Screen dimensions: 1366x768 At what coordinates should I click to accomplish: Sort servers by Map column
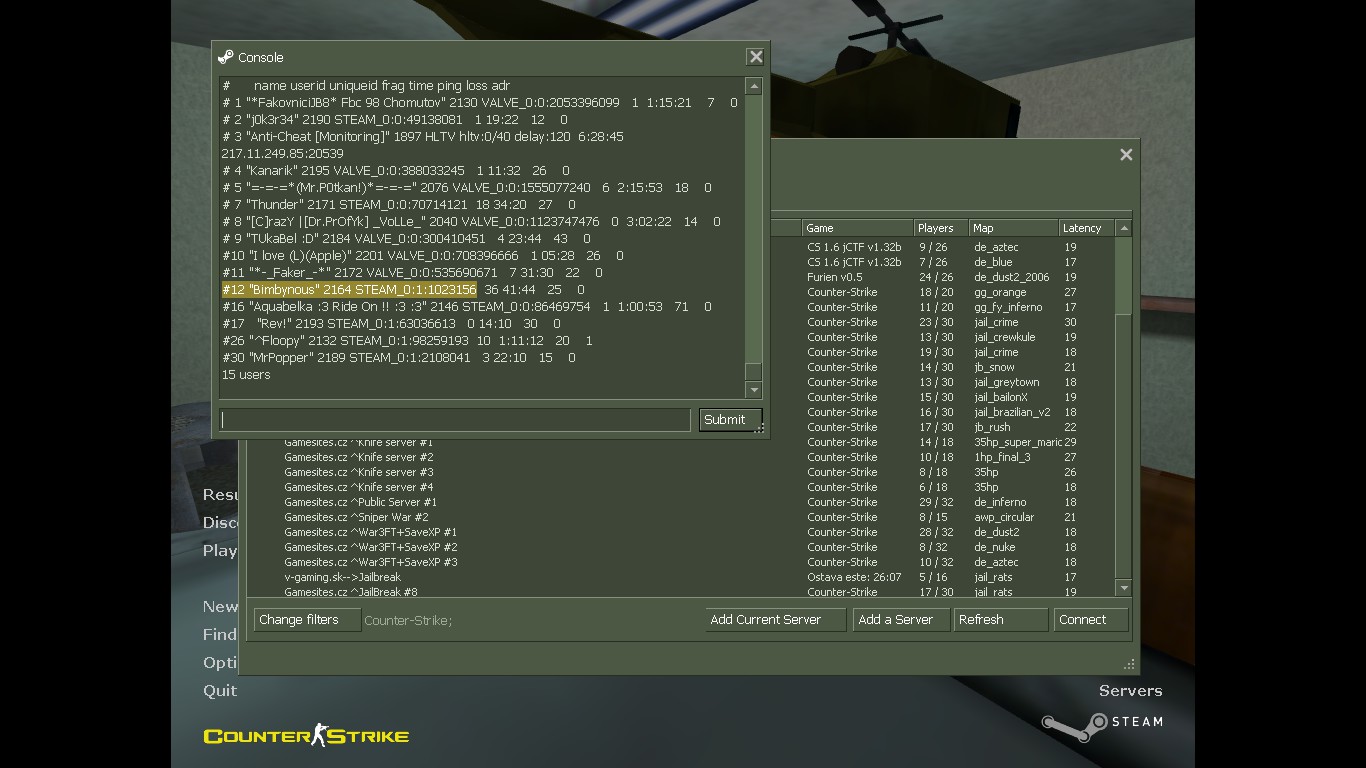coord(1014,228)
